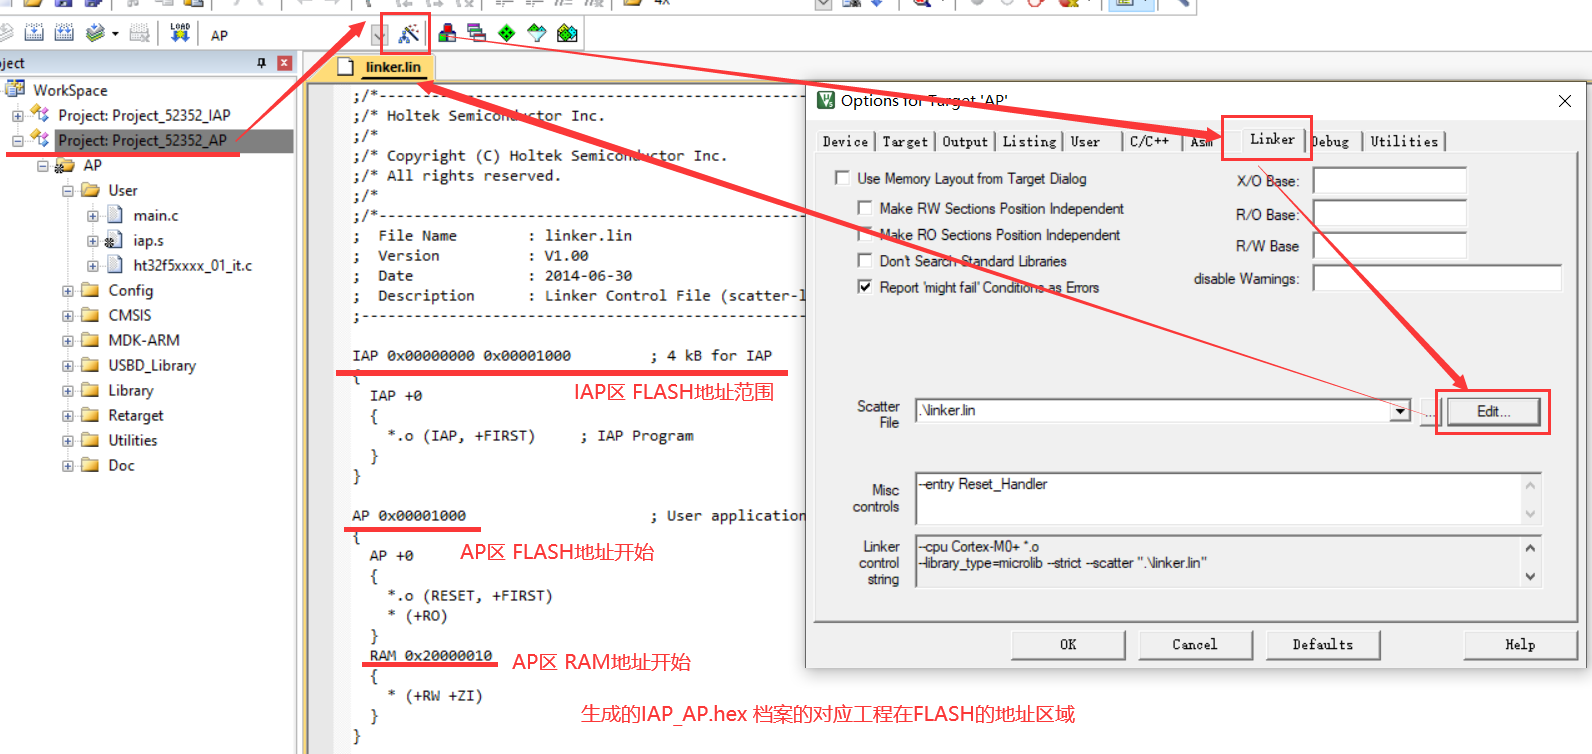This screenshot has height=754, width=1592.
Task: Expand the main.c file node
Action: (x=92, y=216)
